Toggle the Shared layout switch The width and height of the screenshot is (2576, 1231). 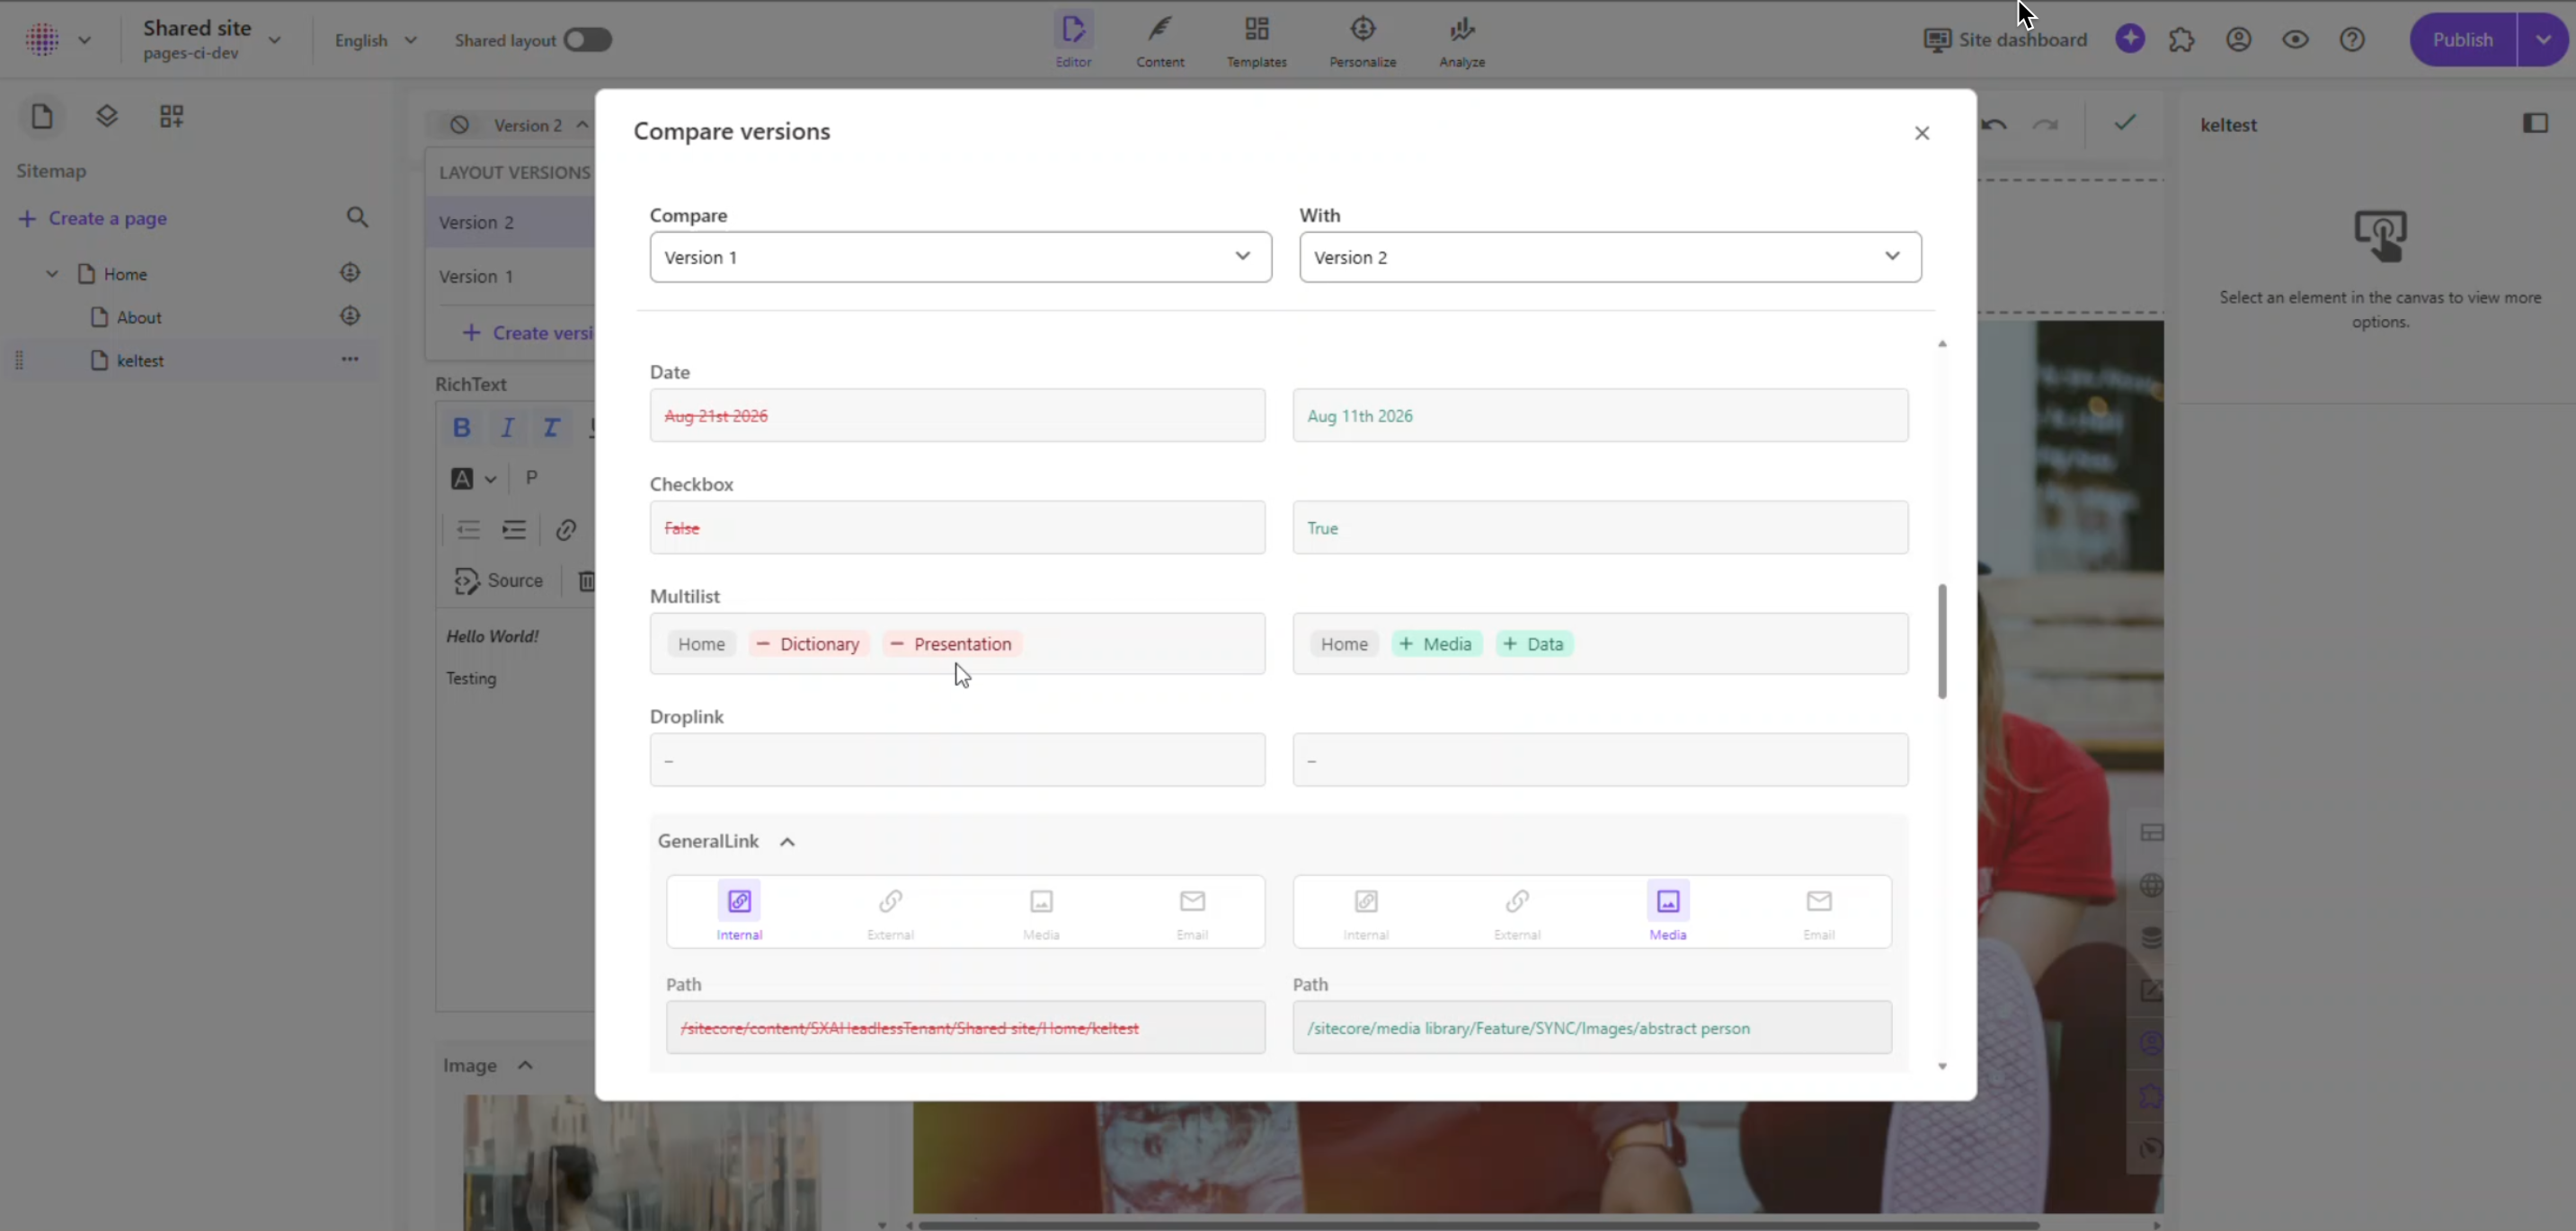587,40
